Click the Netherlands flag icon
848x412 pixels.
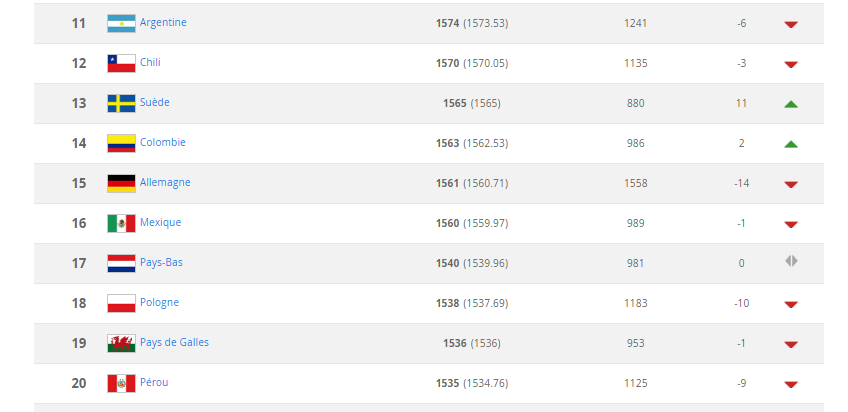(121, 263)
